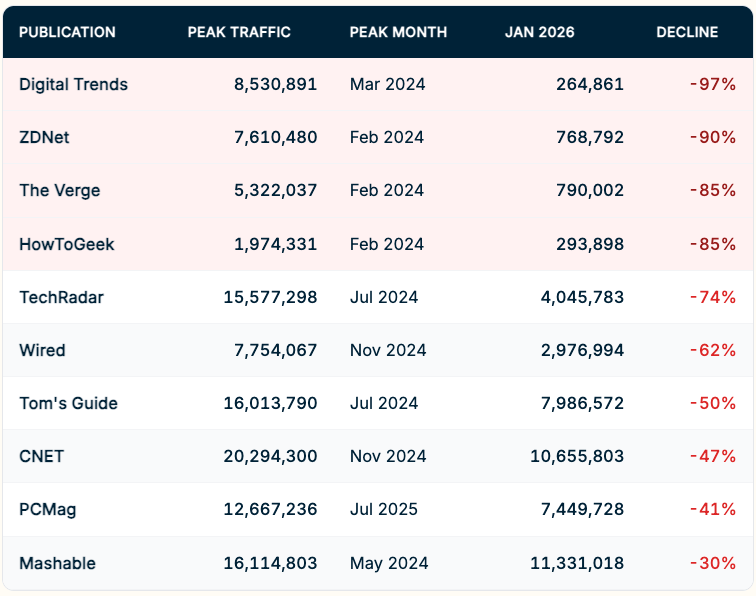Click the -97% decline value
The width and height of the screenshot is (756, 596).
click(x=712, y=84)
